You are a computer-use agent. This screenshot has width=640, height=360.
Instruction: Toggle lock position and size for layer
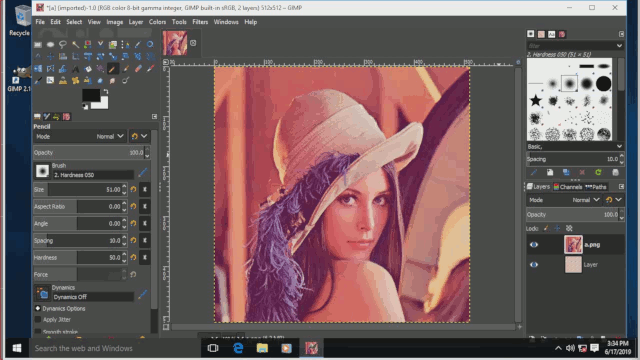click(558, 228)
